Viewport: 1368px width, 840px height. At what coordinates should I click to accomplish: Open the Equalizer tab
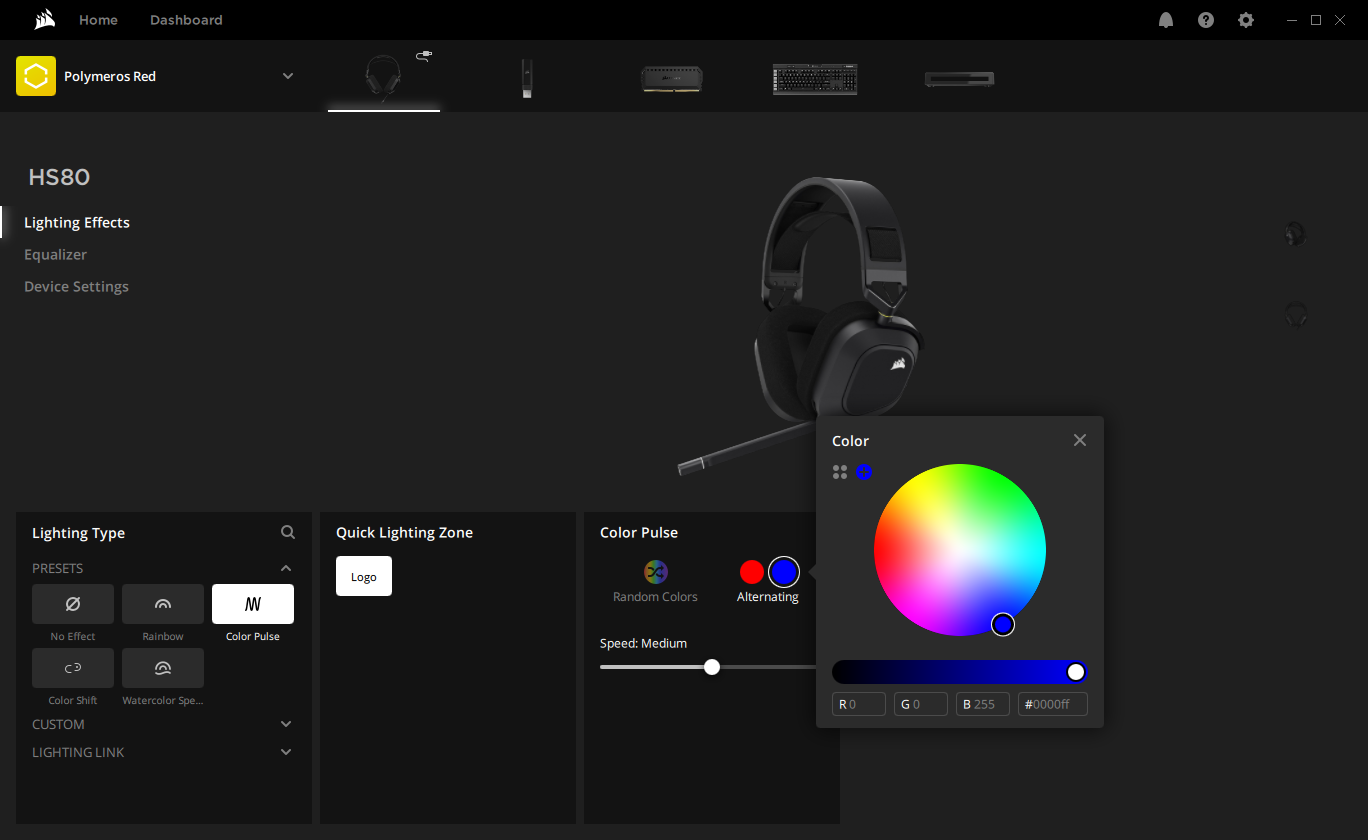pos(56,255)
